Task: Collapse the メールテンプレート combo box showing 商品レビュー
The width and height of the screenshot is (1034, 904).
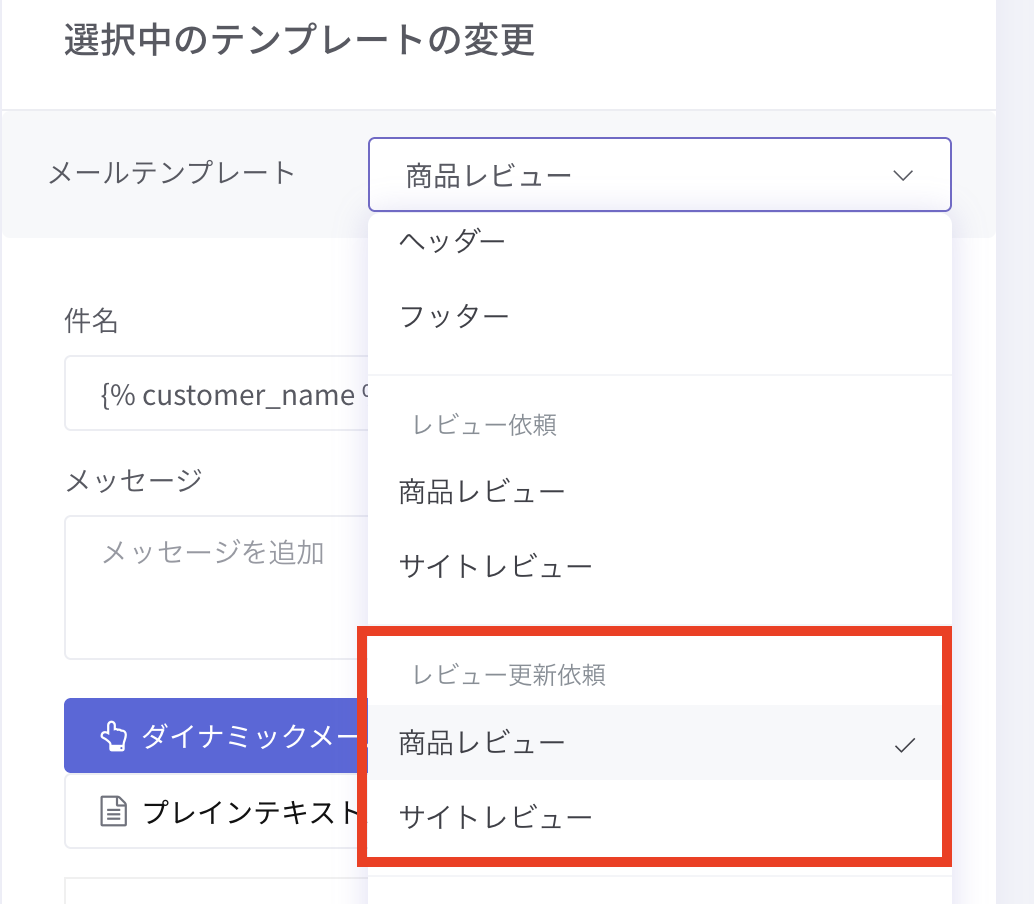Action: 659,176
